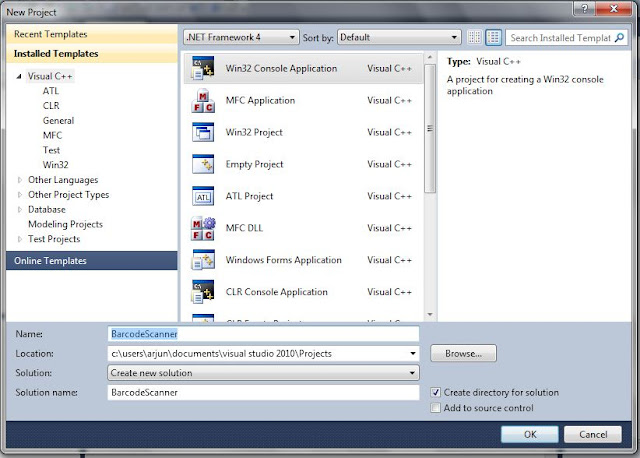Screen dimensions: 640x458
Task: Click the template list scroll down arrow
Action: [430, 314]
